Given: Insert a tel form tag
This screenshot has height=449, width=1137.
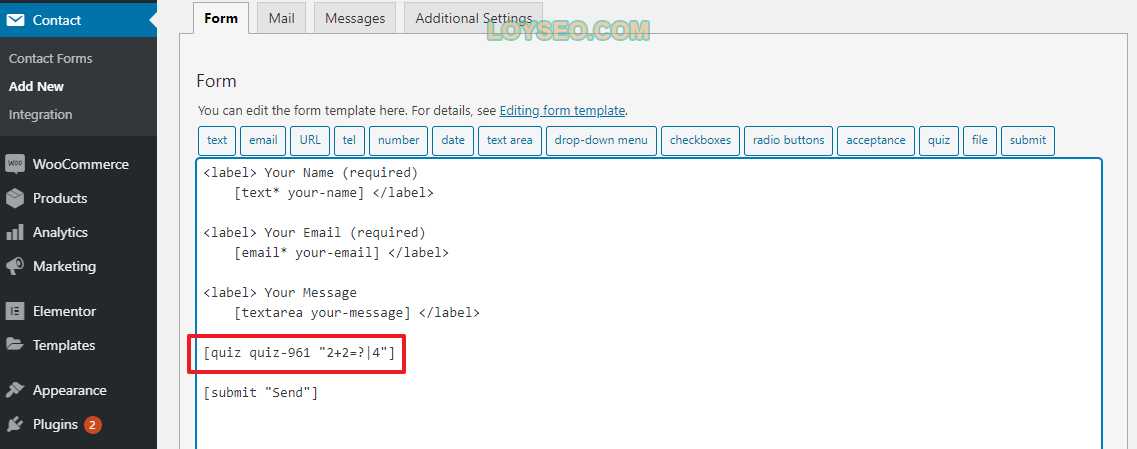Looking at the screenshot, I should click(x=350, y=141).
